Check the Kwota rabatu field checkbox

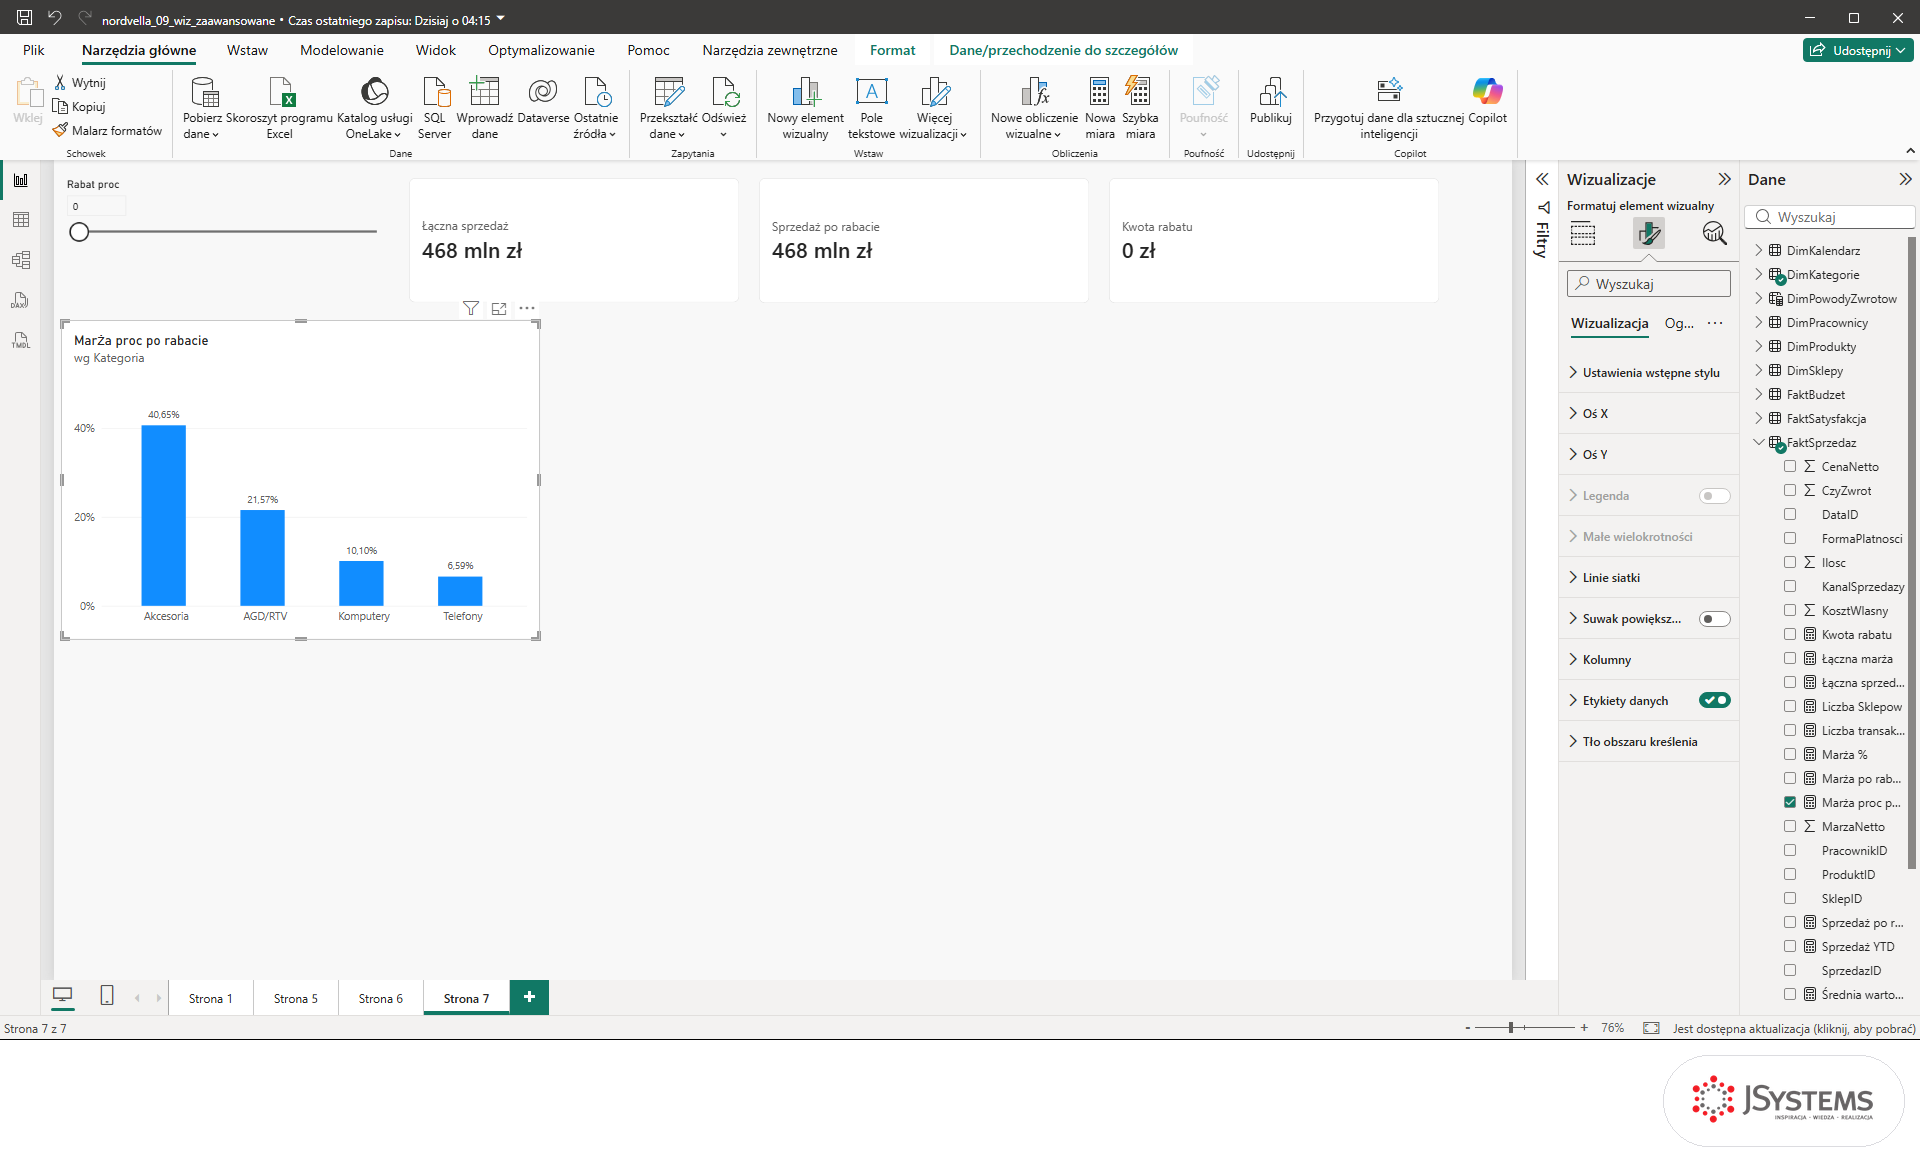[1790, 635]
